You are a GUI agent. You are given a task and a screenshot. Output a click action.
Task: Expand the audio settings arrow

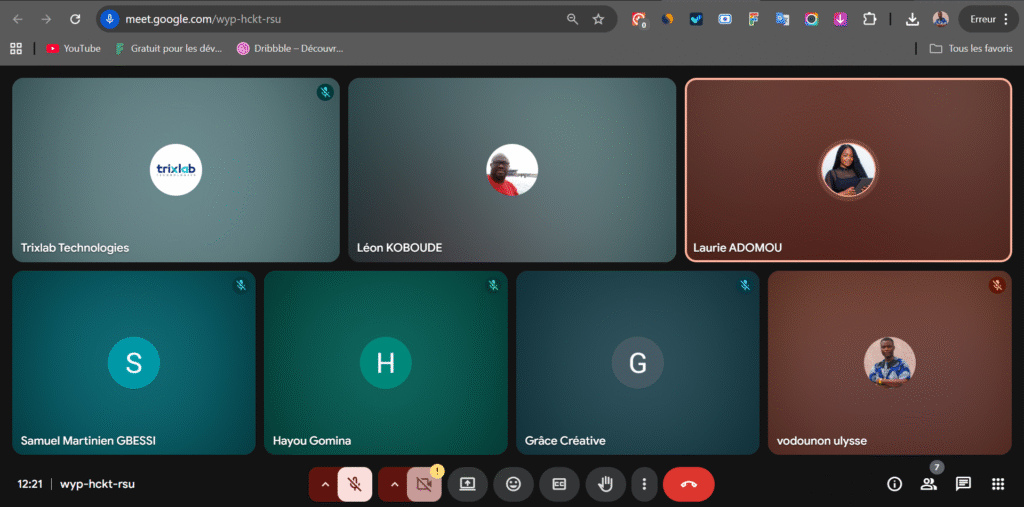point(324,484)
